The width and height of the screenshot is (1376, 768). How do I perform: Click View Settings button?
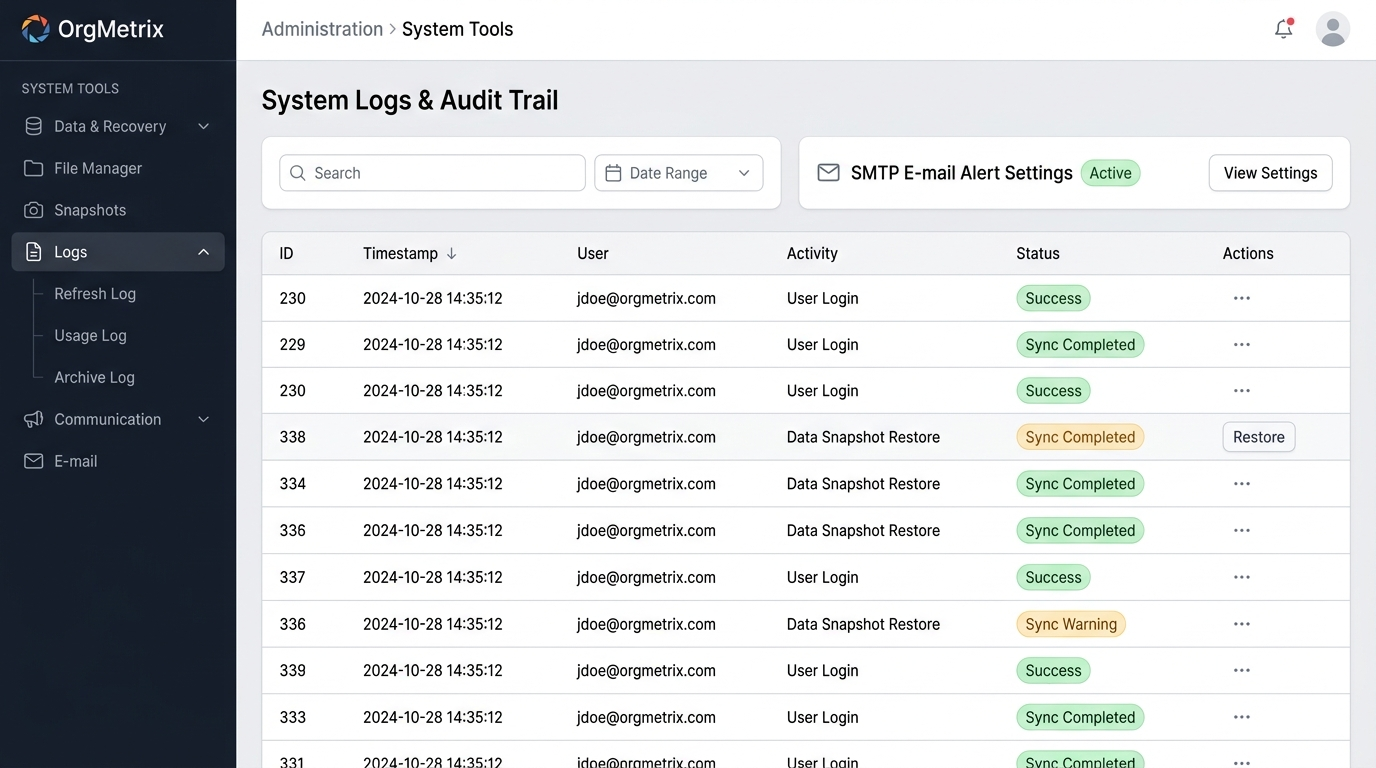(1270, 173)
